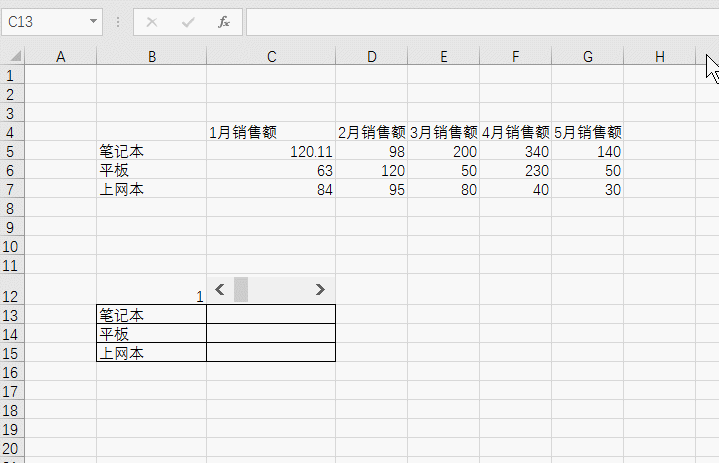Click the Insert Function fx icon
The width and height of the screenshot is (719, 463).
point(224,22)
